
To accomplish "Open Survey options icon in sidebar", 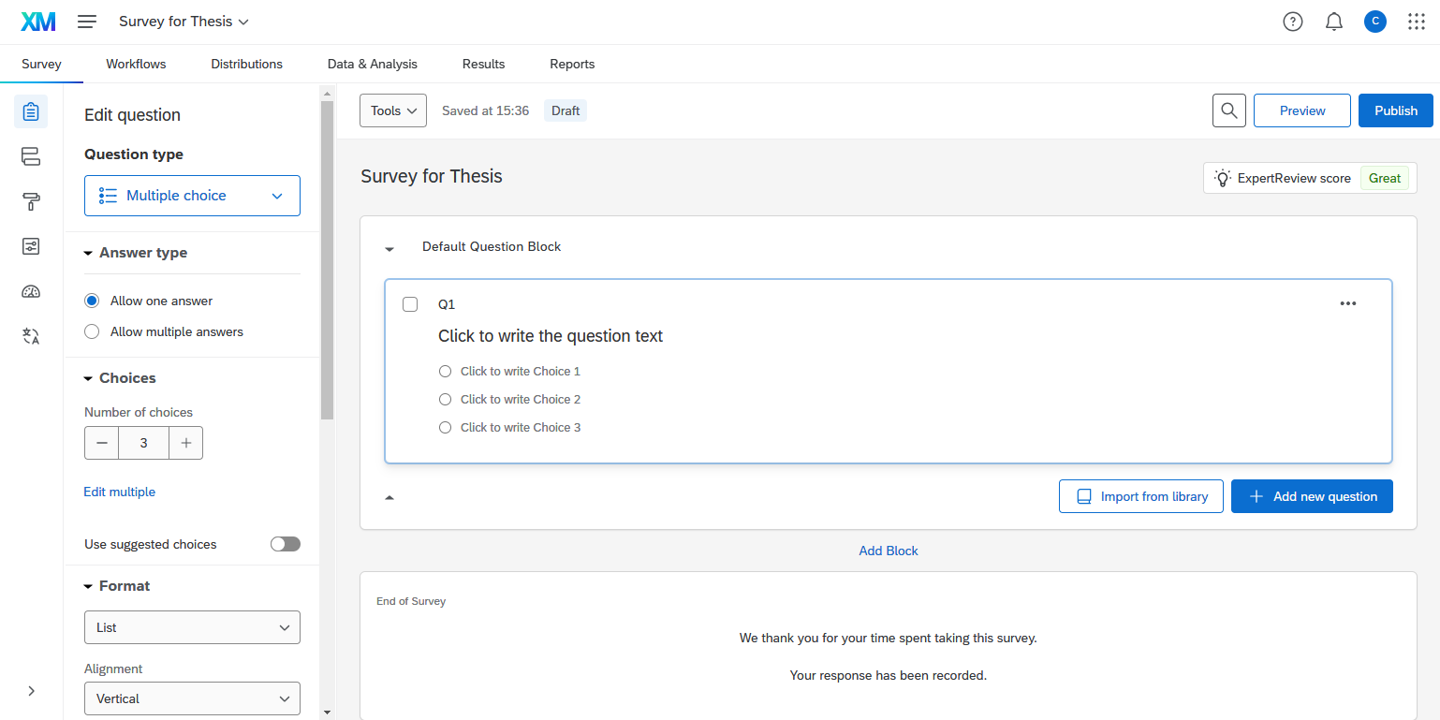I will (31, 247).
